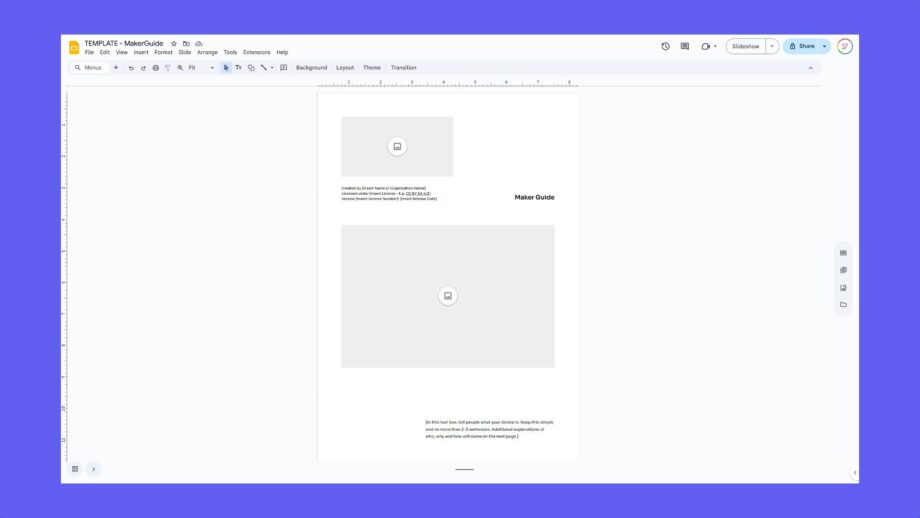Open the Format menu
This screenshot has width=920, height=518.
tap(163, 52)
